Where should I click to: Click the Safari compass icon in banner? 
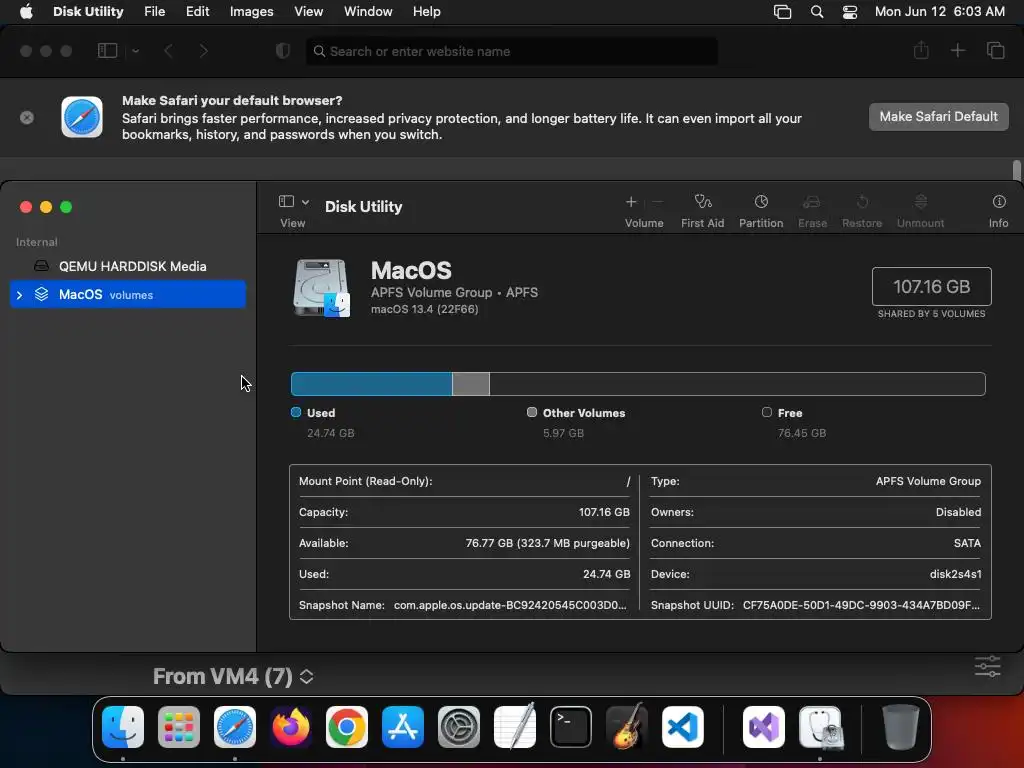pos(82,118)
